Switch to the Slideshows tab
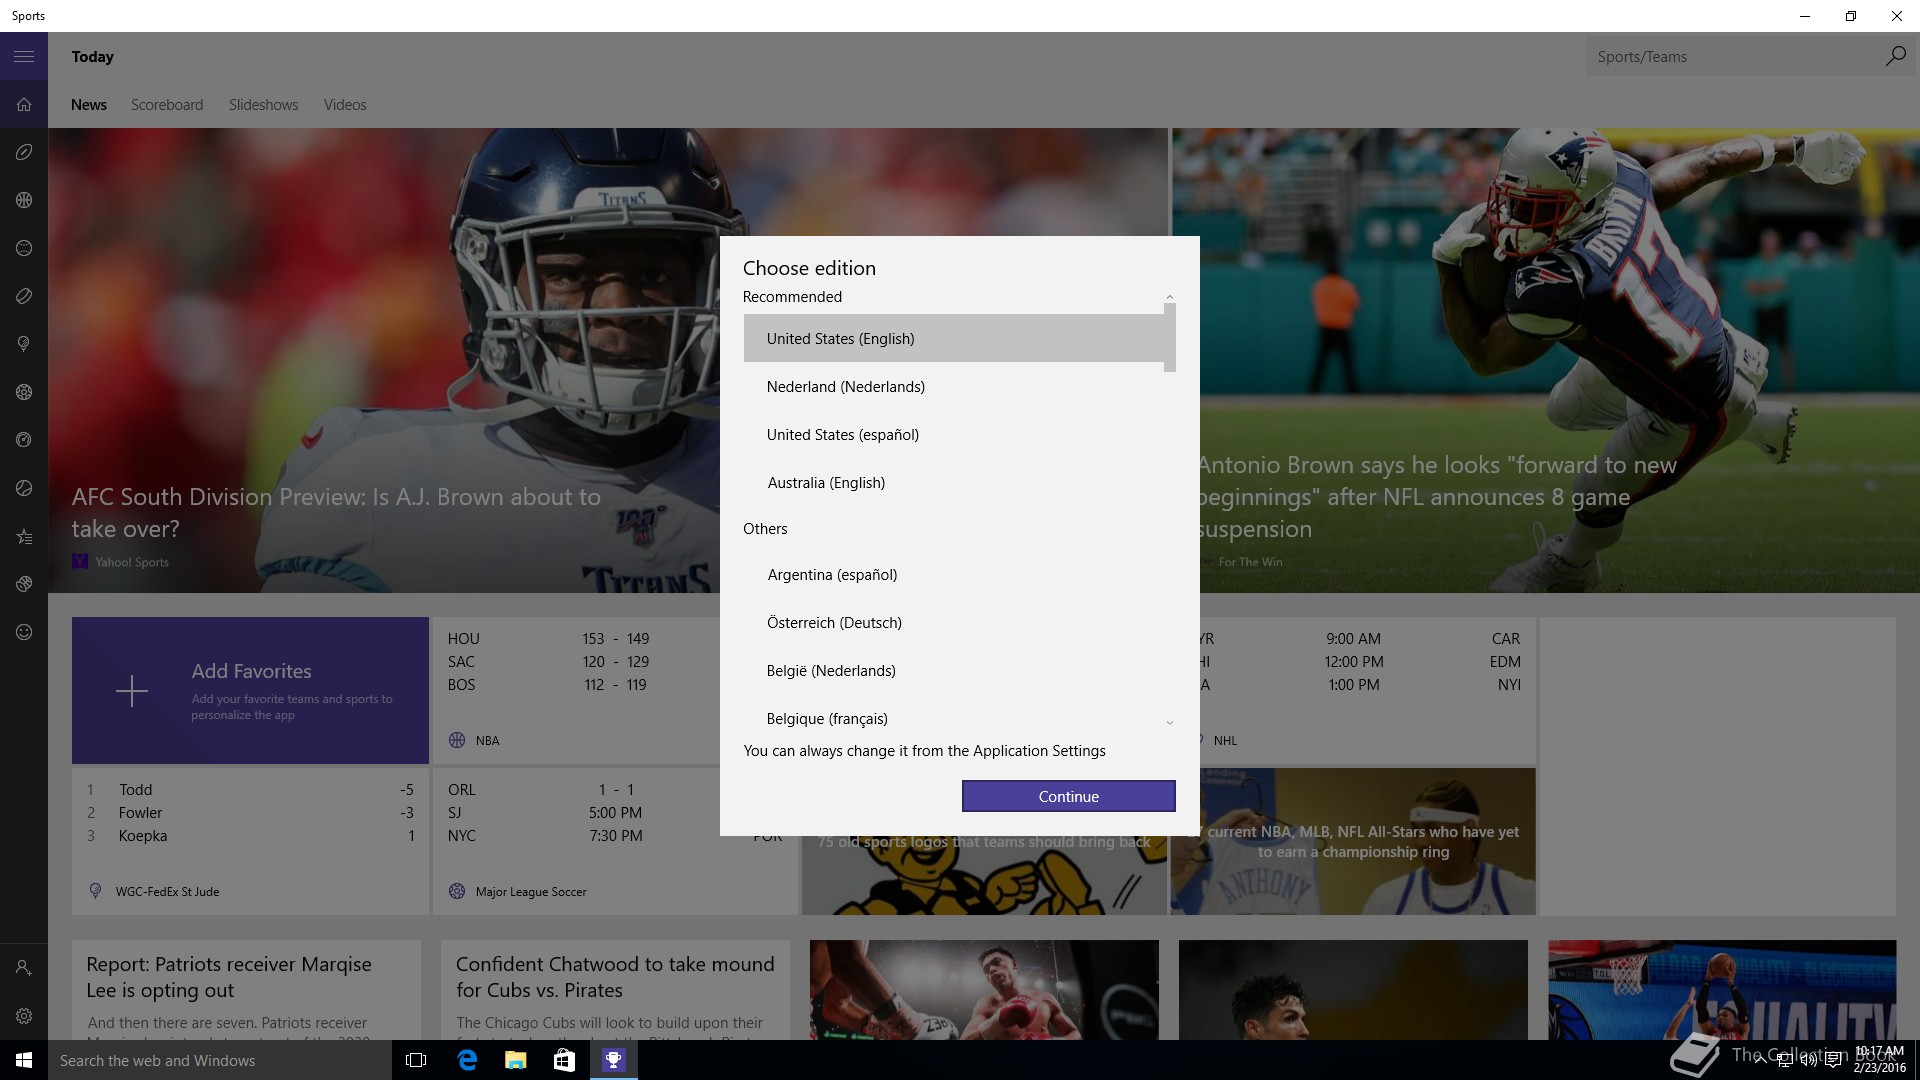The image size is (1920, 1080). (263, 105)
